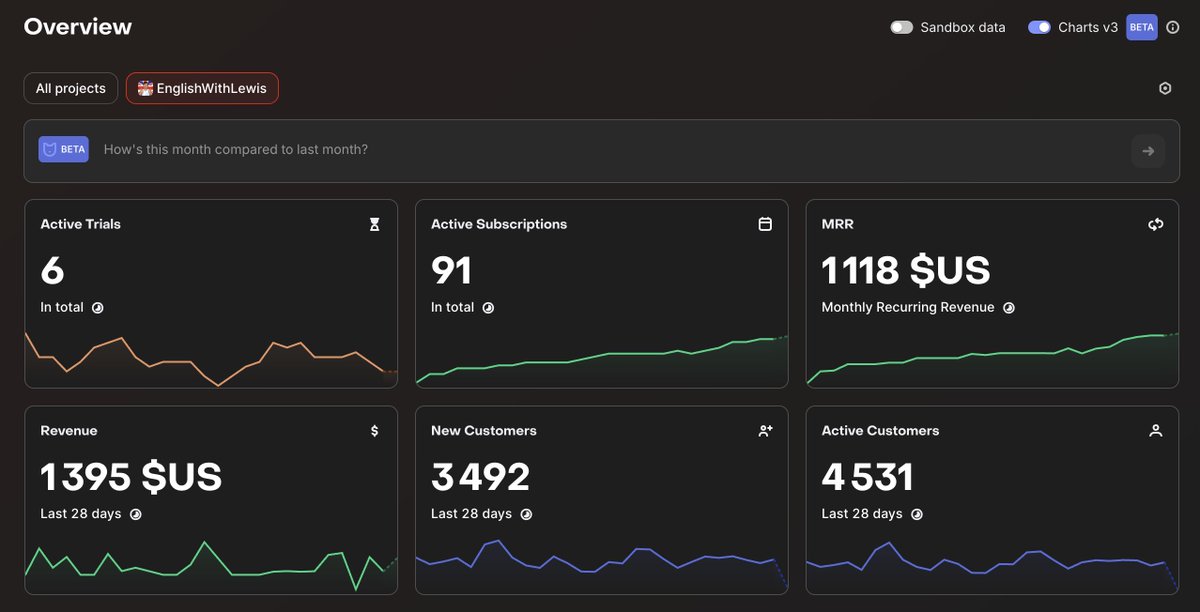
Task: Click the Monthly Recurring Revenue label
Action: [x=908, y=307]
